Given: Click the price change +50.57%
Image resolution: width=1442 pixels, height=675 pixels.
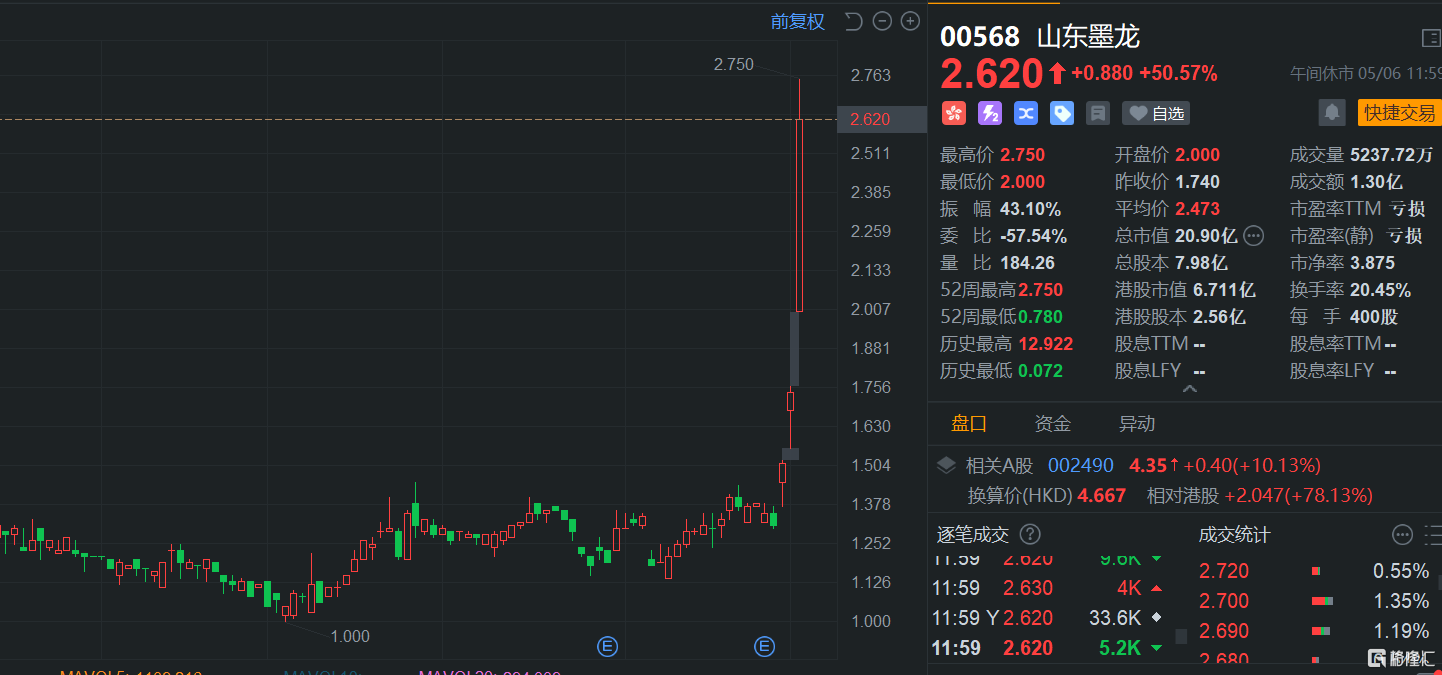Looking at the screenshot, I should tap(1178, 73).
